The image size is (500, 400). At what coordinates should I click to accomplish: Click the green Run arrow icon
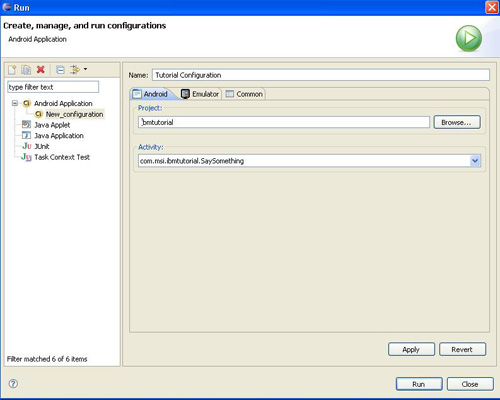click(469, 38)
